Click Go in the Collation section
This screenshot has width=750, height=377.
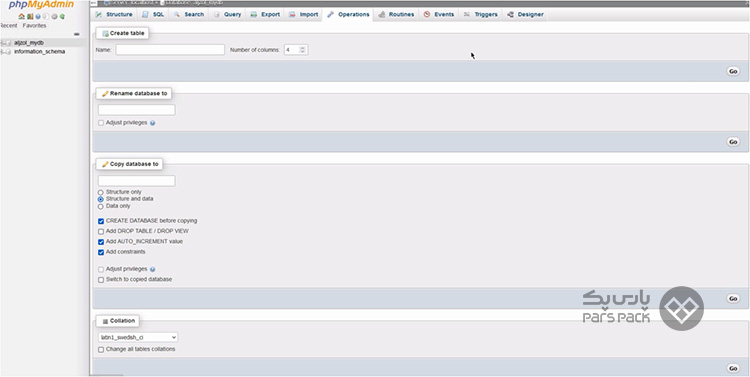tap(733, 368)
